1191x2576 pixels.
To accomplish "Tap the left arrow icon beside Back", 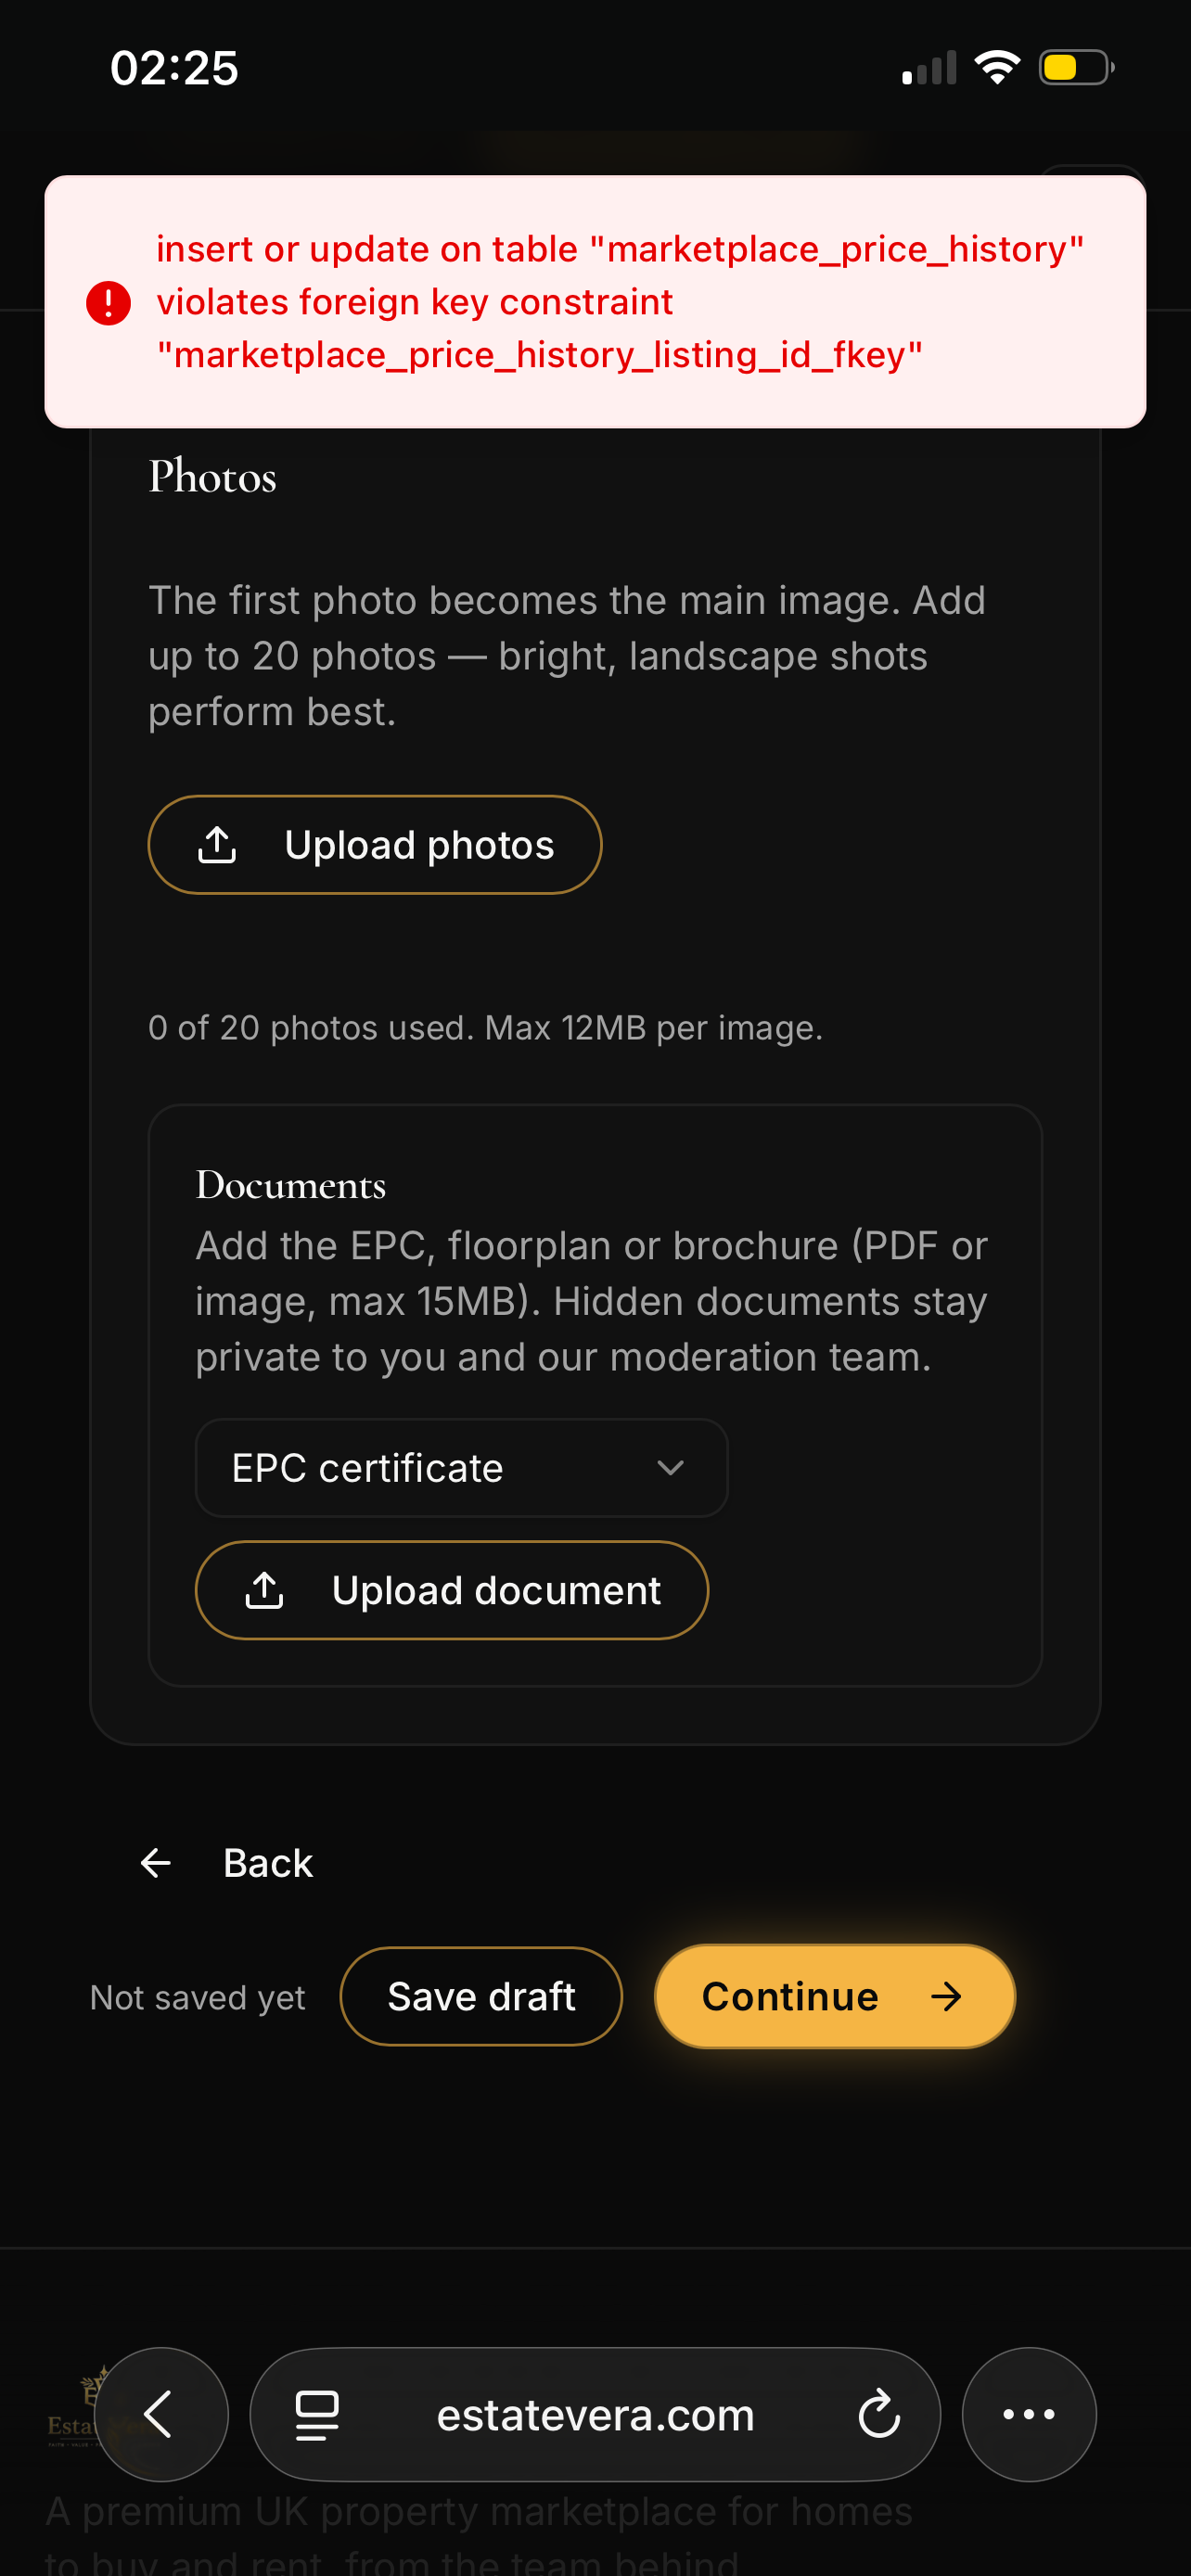I will pos(156,1863).
